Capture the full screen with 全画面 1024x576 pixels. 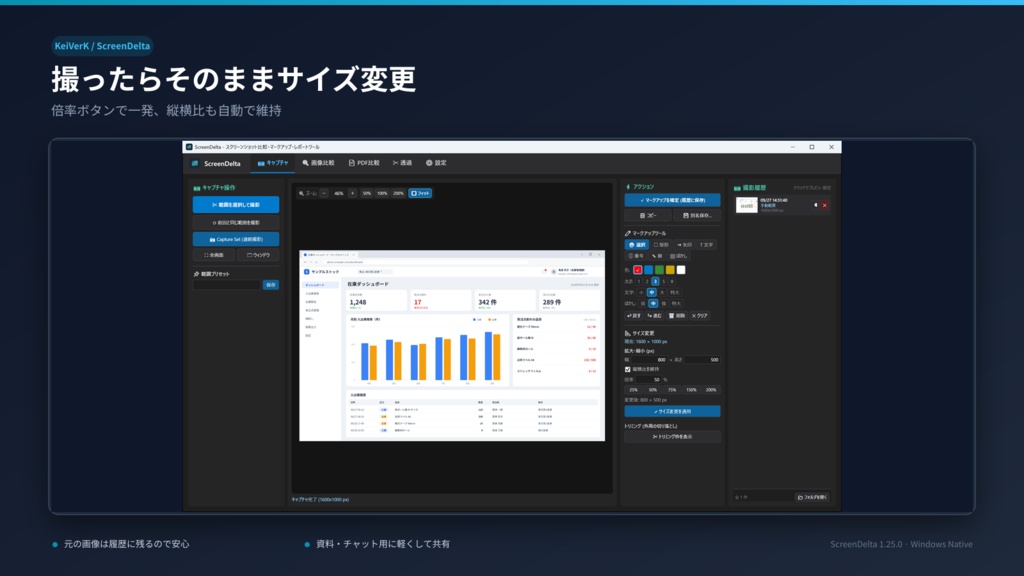[x=214, y=255]
